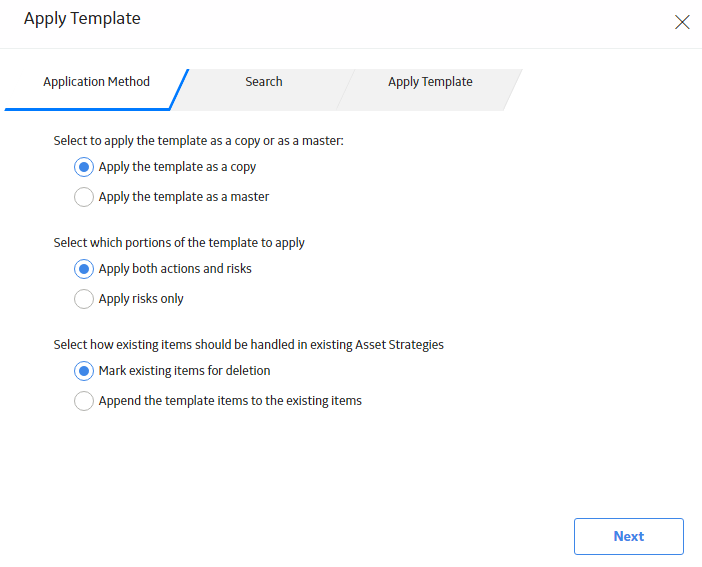The height and width of the screenshot is (567, 702).
Task: Click the 'Apply the template as a copy' label
Action: click(177, 167)
